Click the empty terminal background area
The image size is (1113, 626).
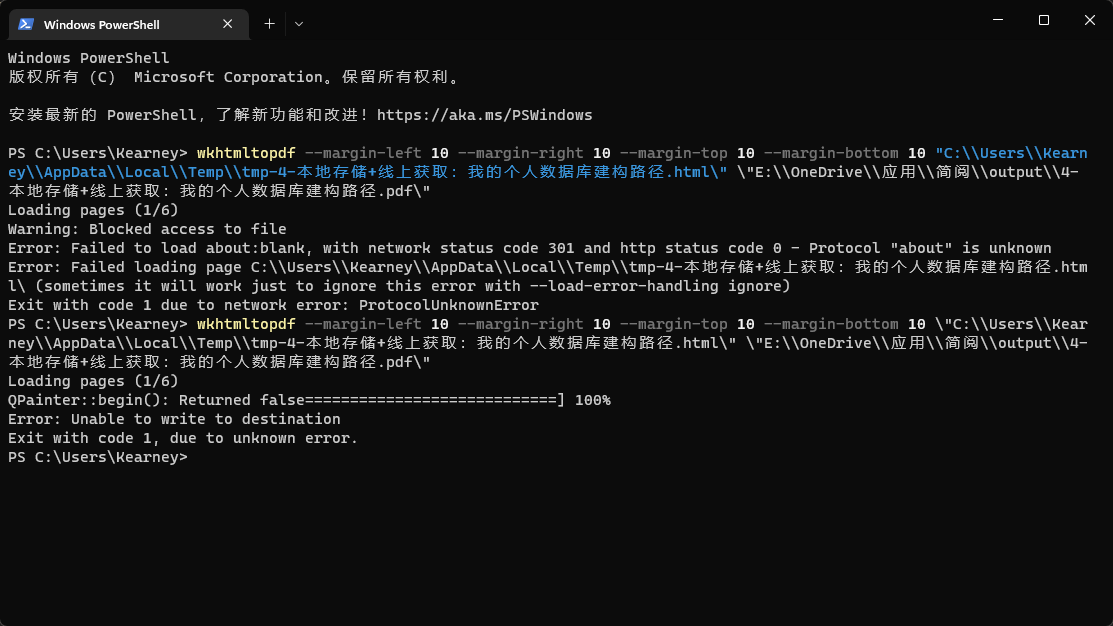556,550
